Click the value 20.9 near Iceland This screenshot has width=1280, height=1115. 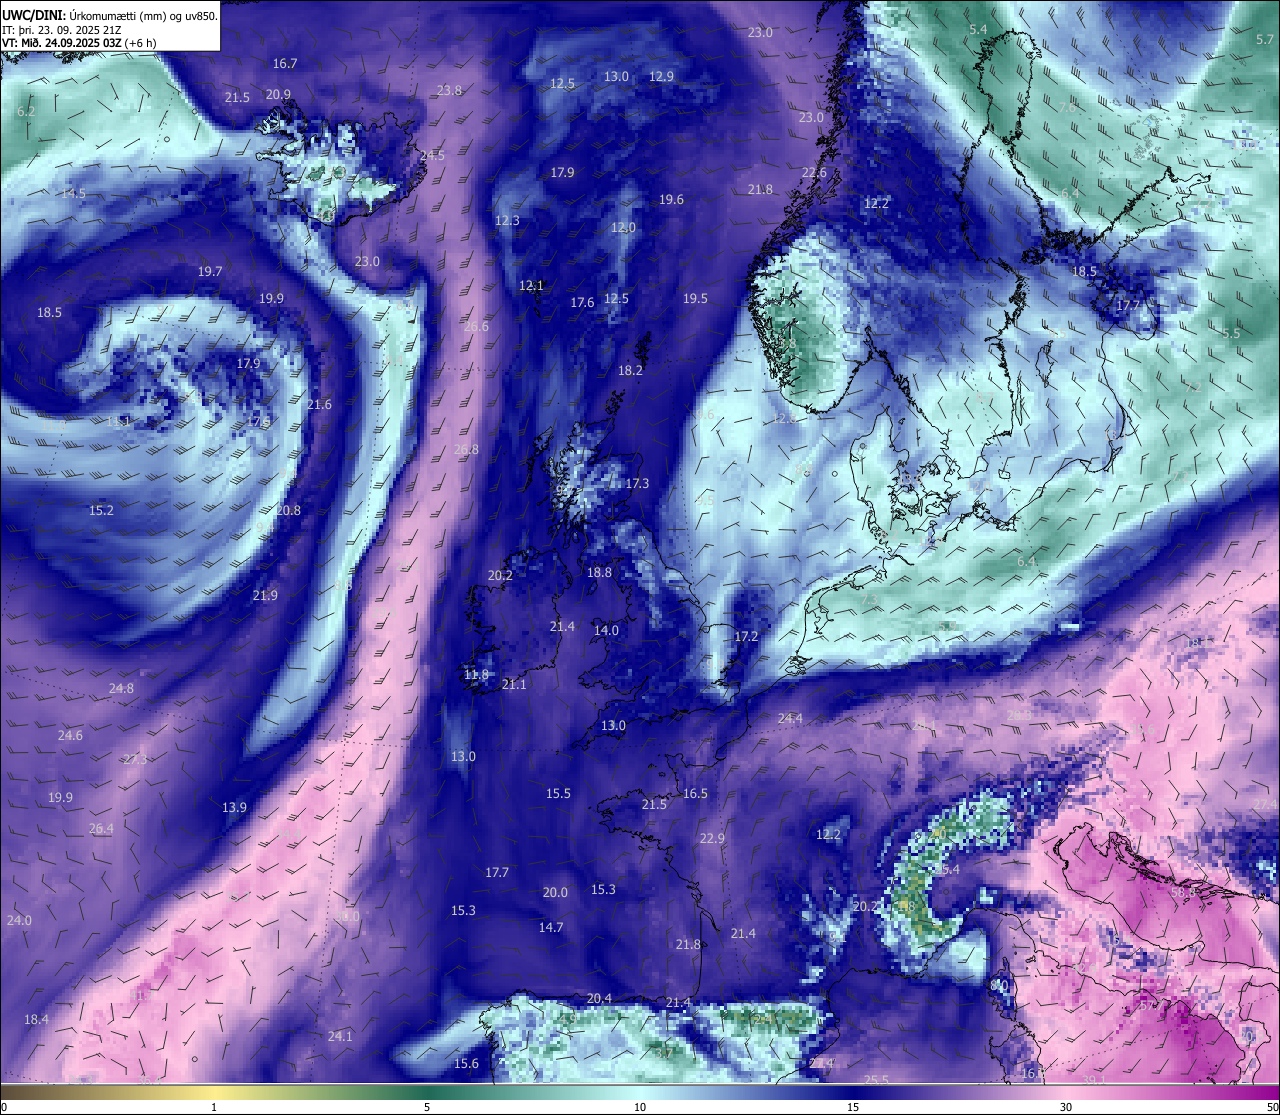point(278,95)
